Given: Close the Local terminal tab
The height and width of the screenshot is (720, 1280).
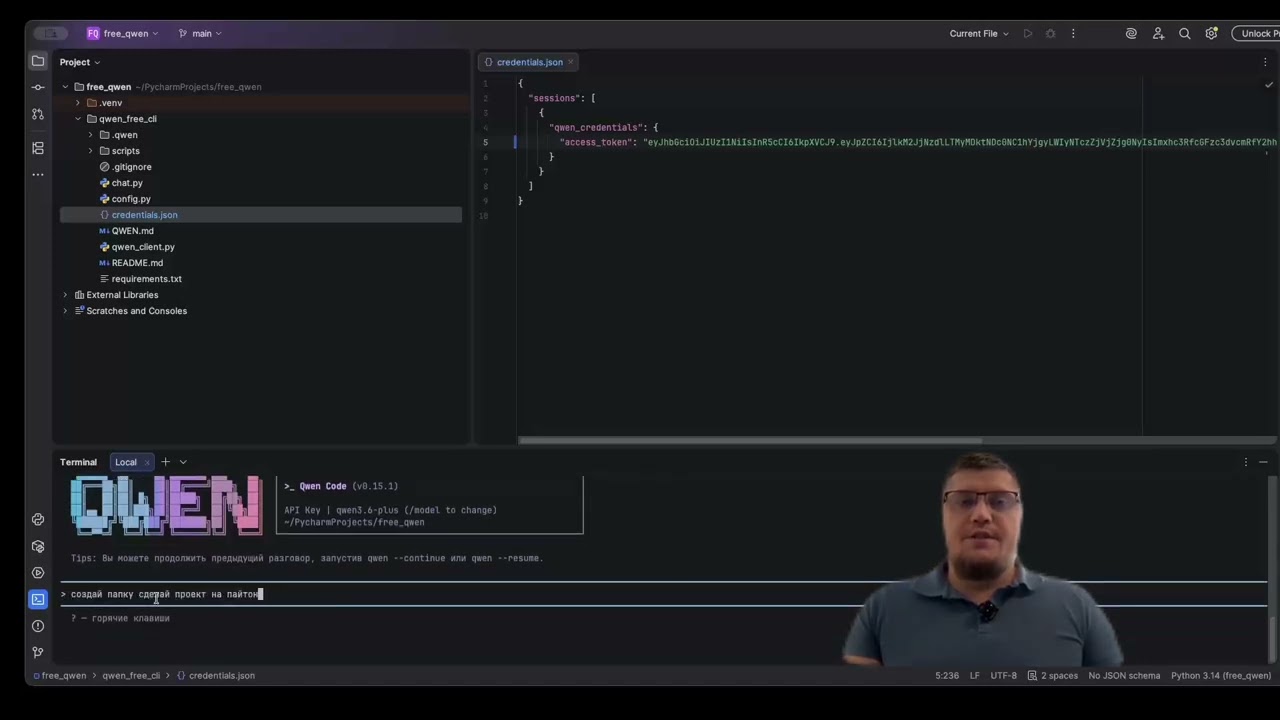Looking at the screenshot, I should pos(146,462).
